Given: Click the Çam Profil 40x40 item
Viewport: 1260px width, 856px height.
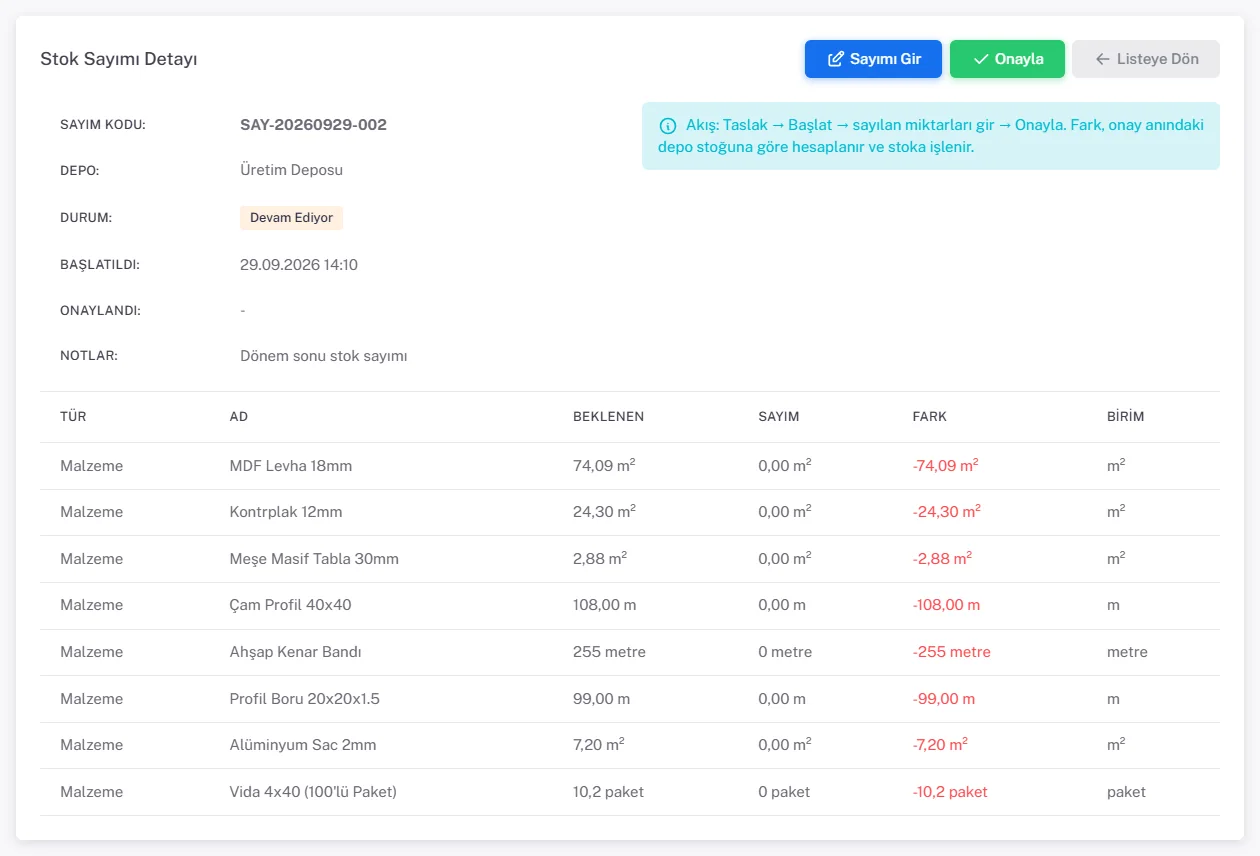Looking at the screenshot, I should (290, 605).
